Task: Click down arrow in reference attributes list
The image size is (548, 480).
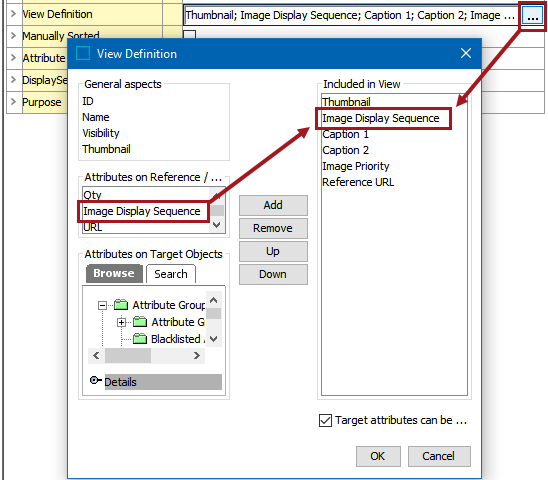Action: [216, 225]
